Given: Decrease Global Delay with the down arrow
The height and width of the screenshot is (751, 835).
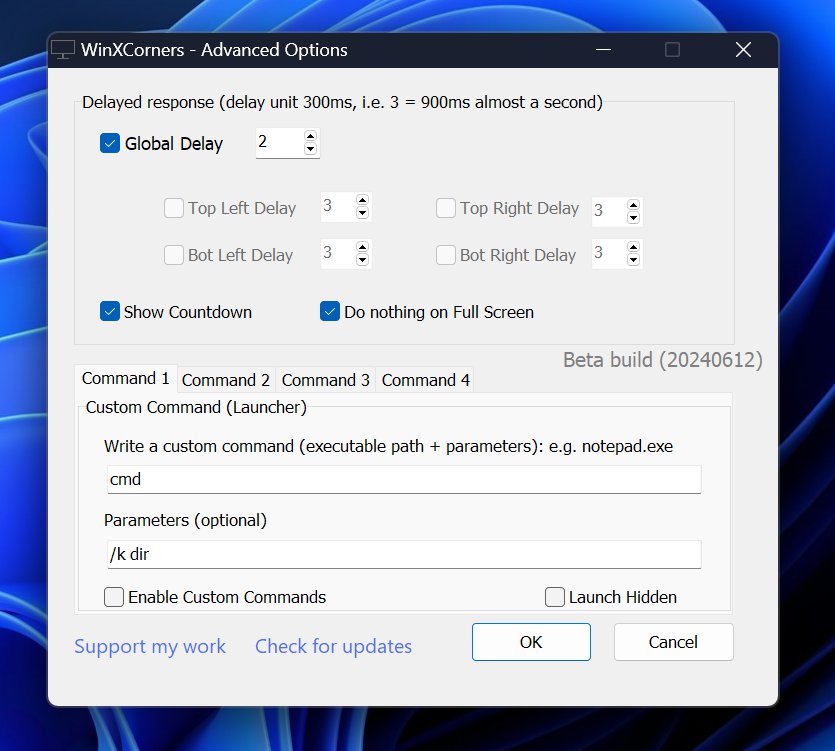Looking at the screenshot, I should pyautogui.click(x=310, y=149).
